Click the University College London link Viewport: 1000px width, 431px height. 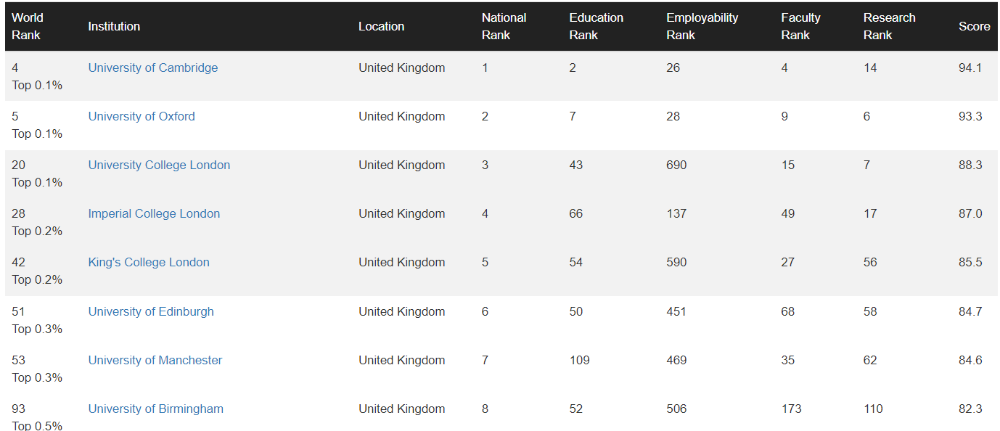[x=159, y=165]
